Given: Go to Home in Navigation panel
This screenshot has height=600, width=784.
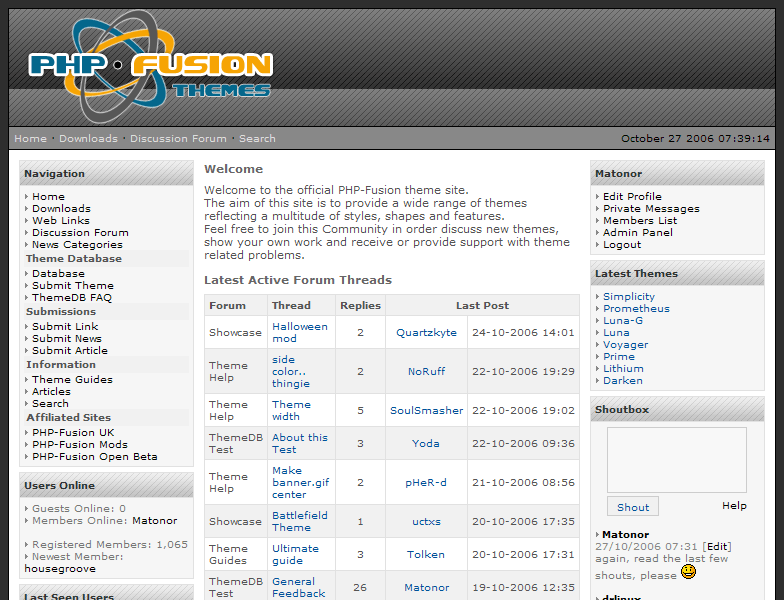Looking at the screenshot, I should click(x=48, y=196).
